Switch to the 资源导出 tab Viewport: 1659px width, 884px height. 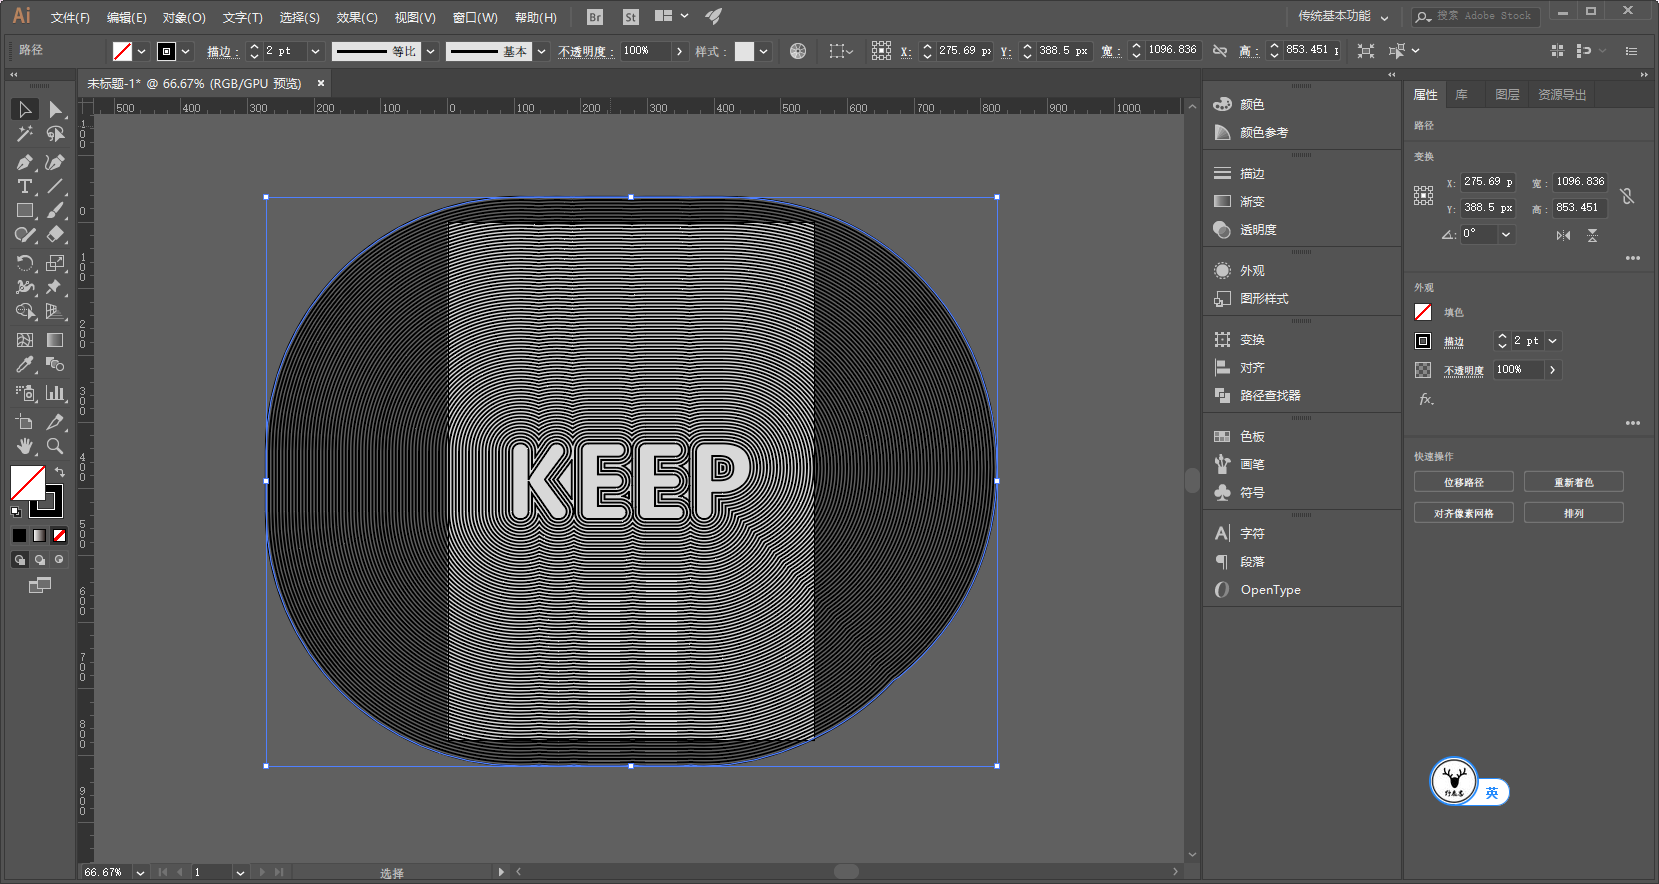pos(1562,95)
